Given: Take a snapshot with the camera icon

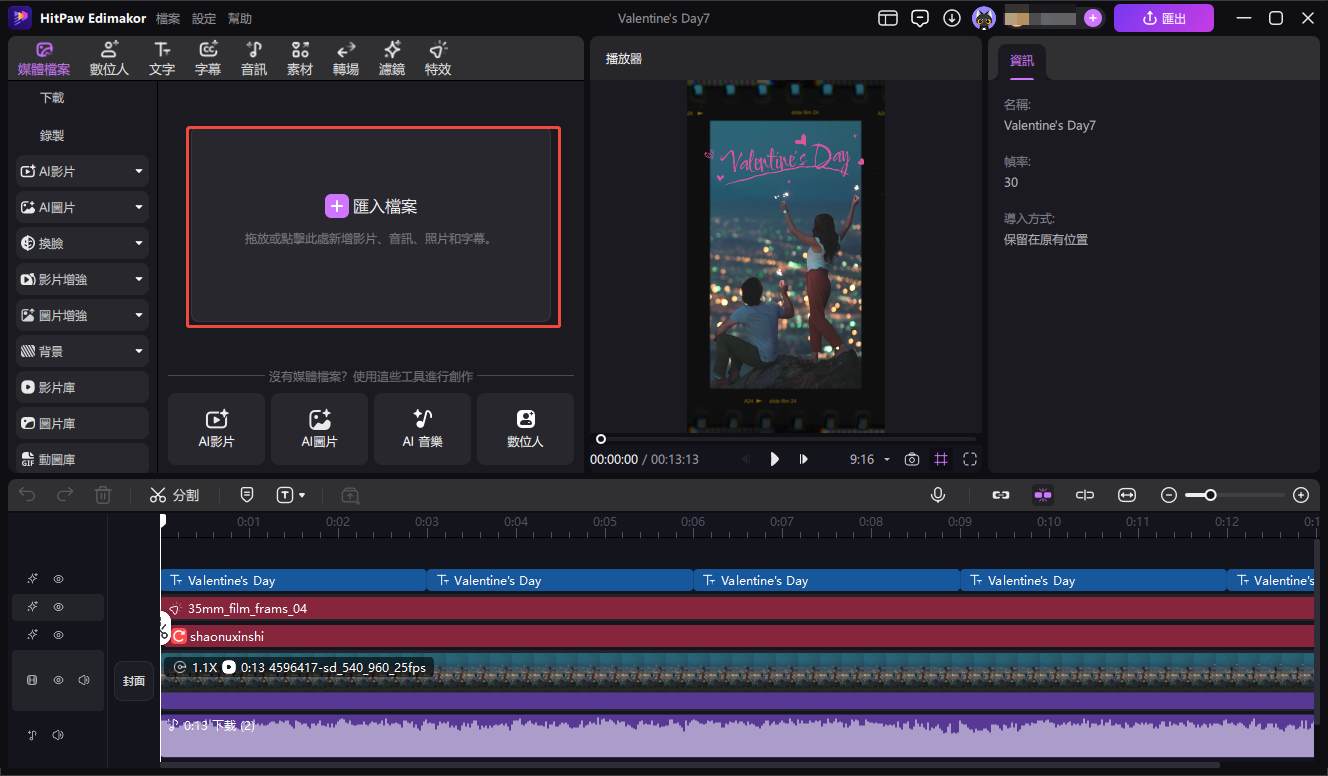Looking at the screenshot, I should tap(911, 459).
